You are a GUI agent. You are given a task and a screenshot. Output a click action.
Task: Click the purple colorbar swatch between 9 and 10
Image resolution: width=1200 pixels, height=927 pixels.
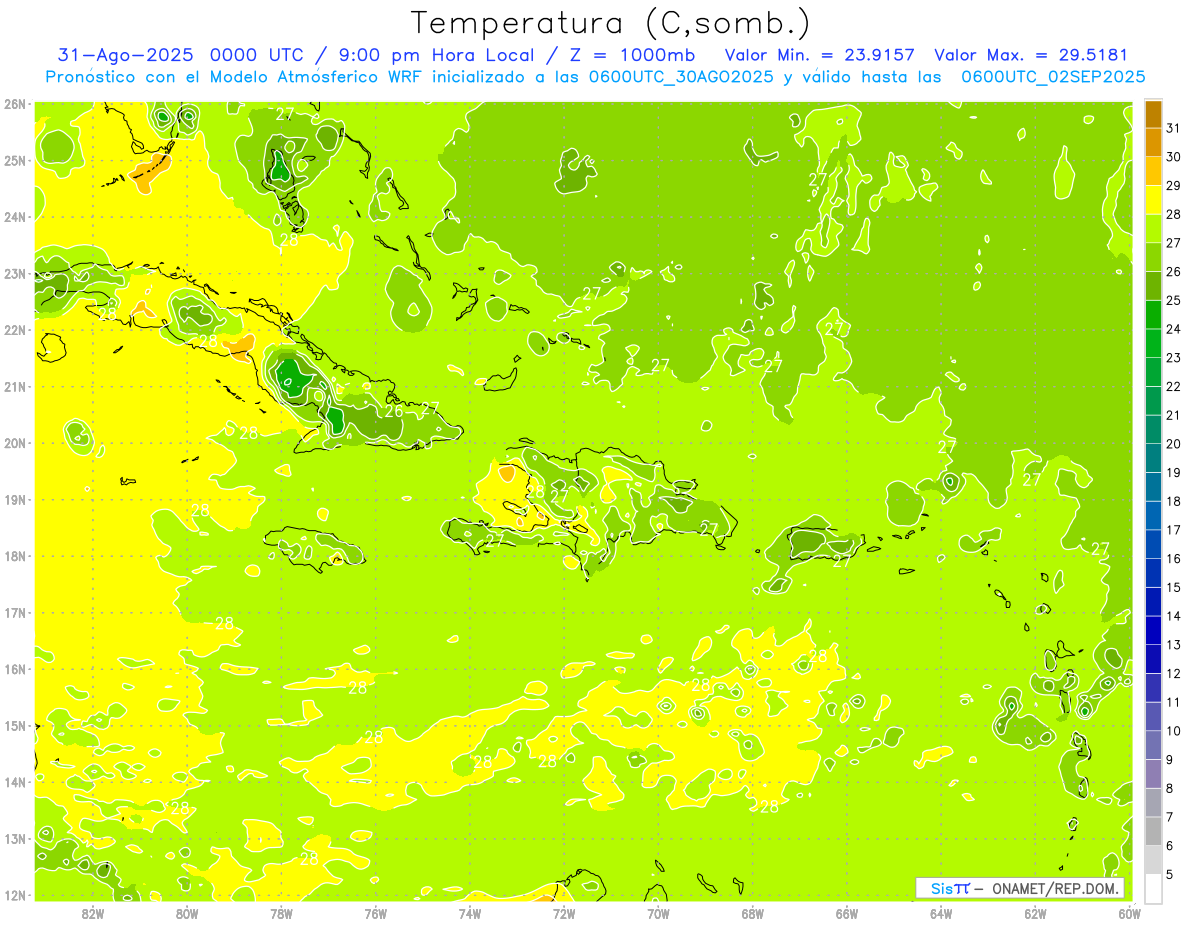[1153, 746]
